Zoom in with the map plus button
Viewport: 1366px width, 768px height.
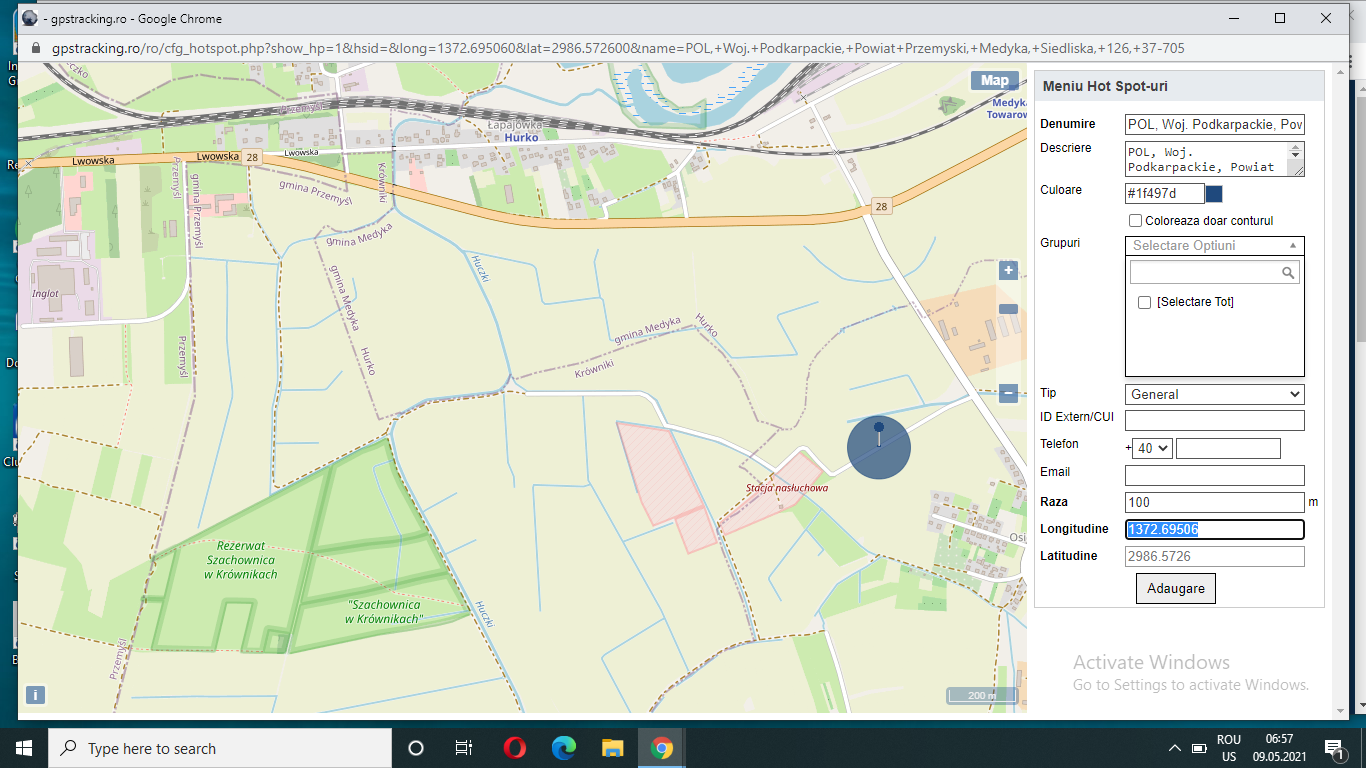tap(1008, 270)
